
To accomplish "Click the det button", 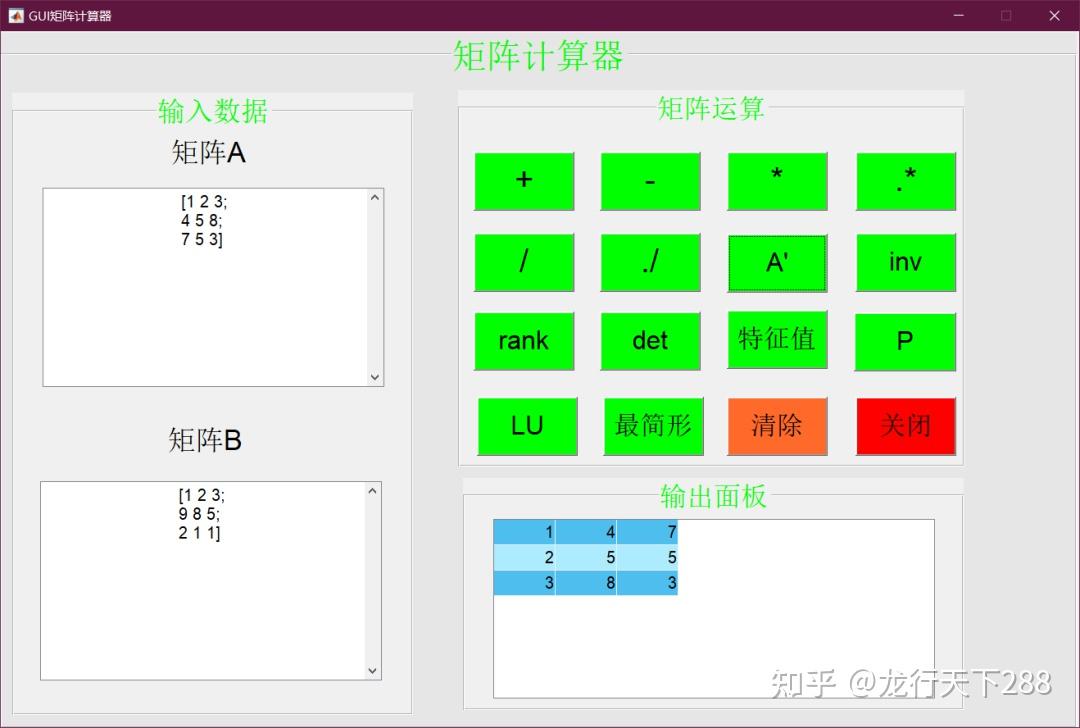I will (x=650, y=341).
